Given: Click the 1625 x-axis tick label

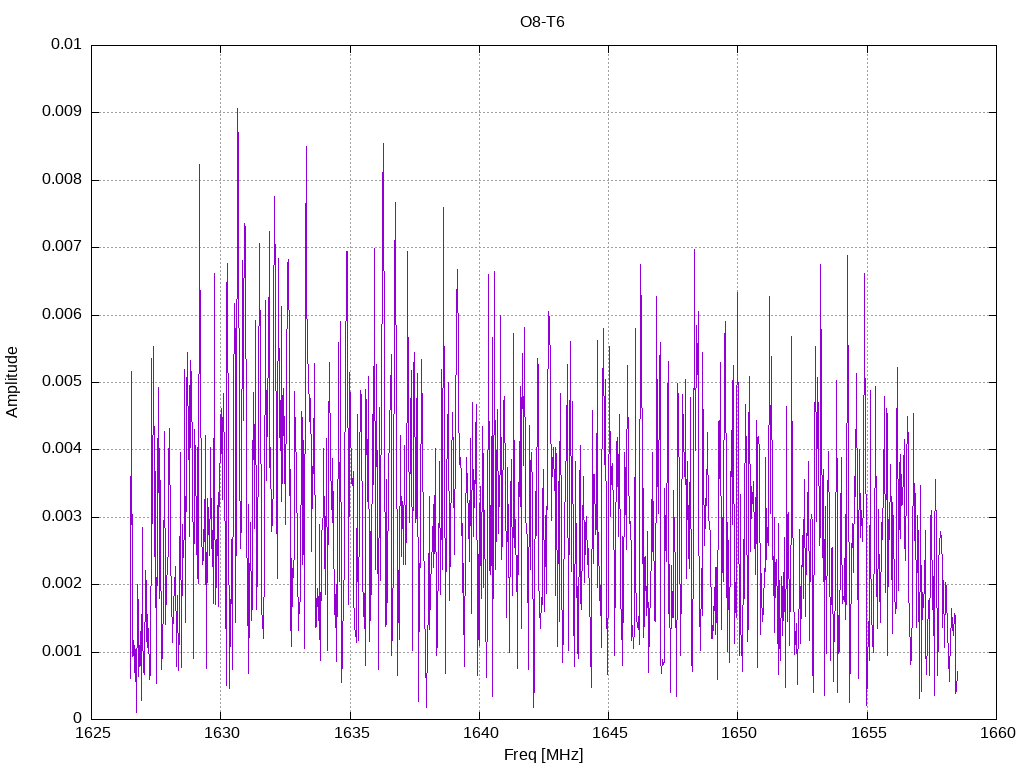Looking at the screenshot, I should point(92,733).
